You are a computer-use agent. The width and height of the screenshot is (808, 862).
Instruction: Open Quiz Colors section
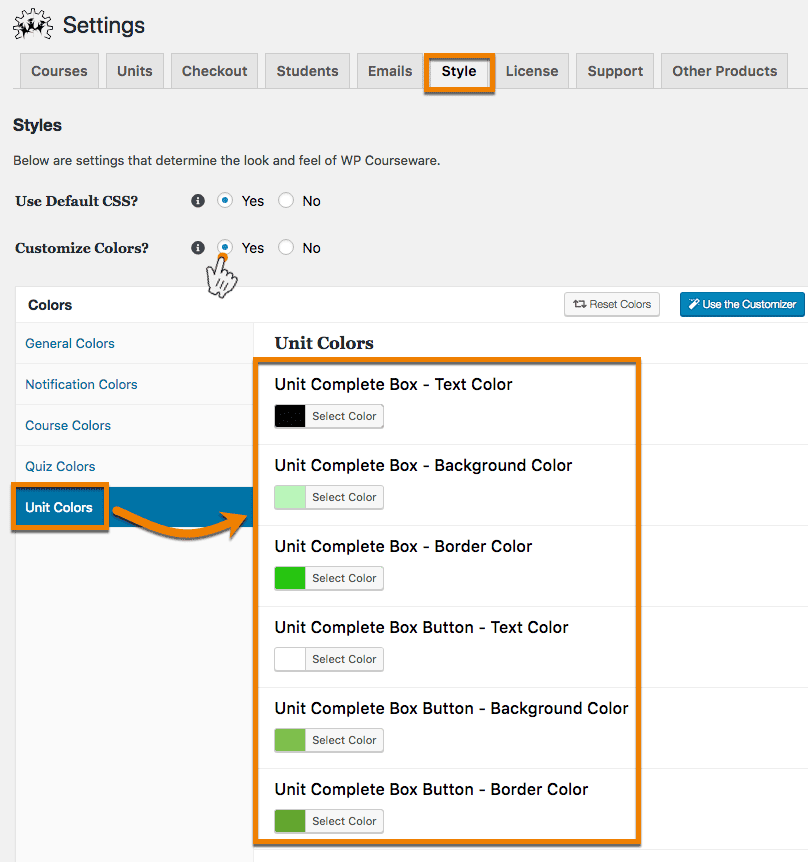tap(60, 466)
